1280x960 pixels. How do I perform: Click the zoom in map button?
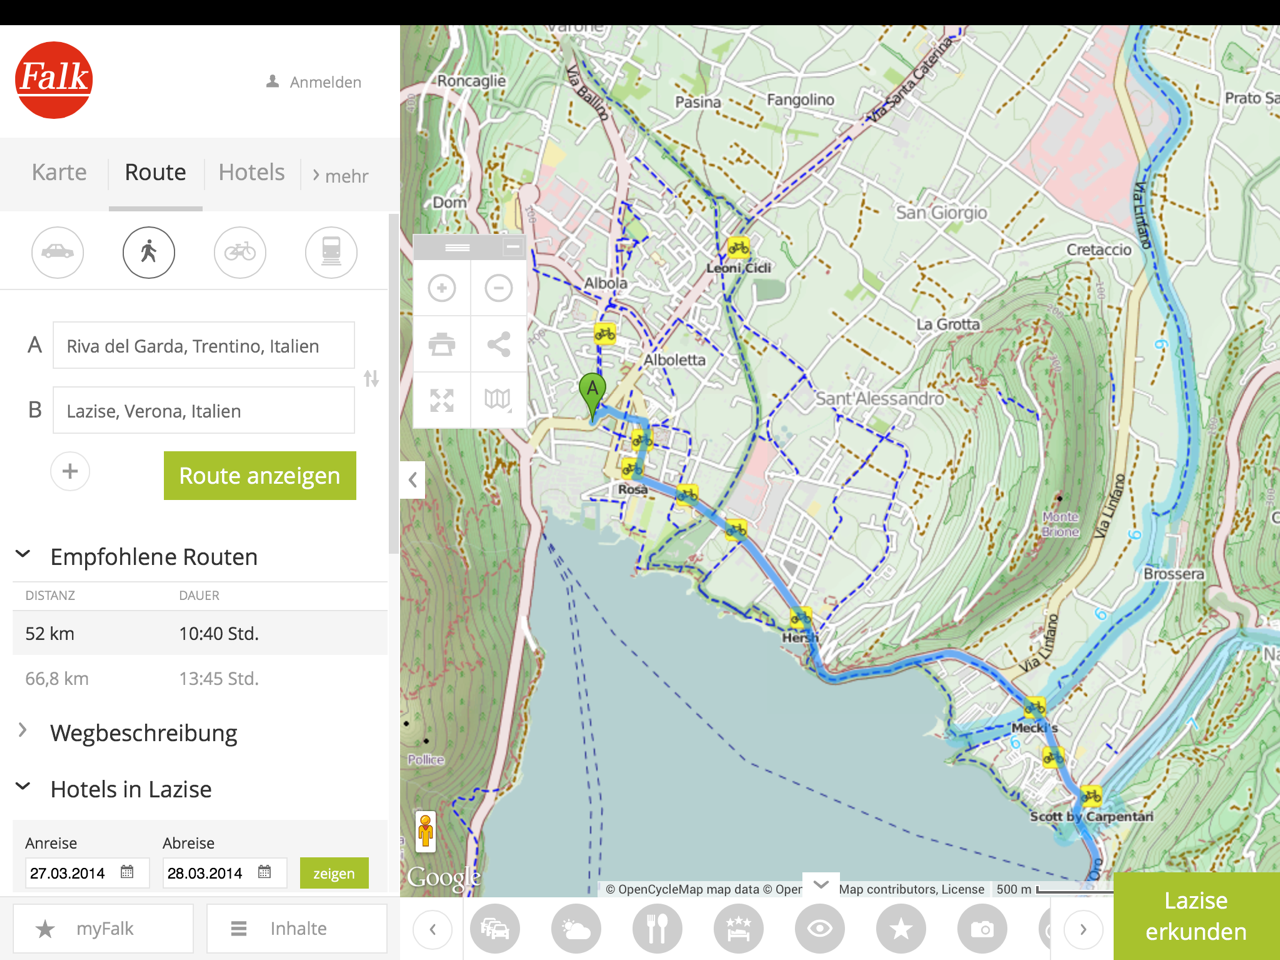click(442, 289)
